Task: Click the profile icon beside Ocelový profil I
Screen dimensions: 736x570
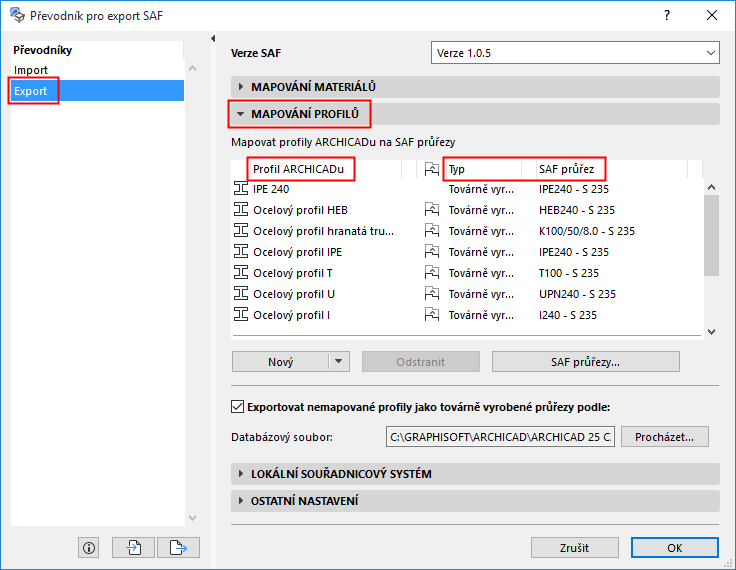Action: coord(241,315)
